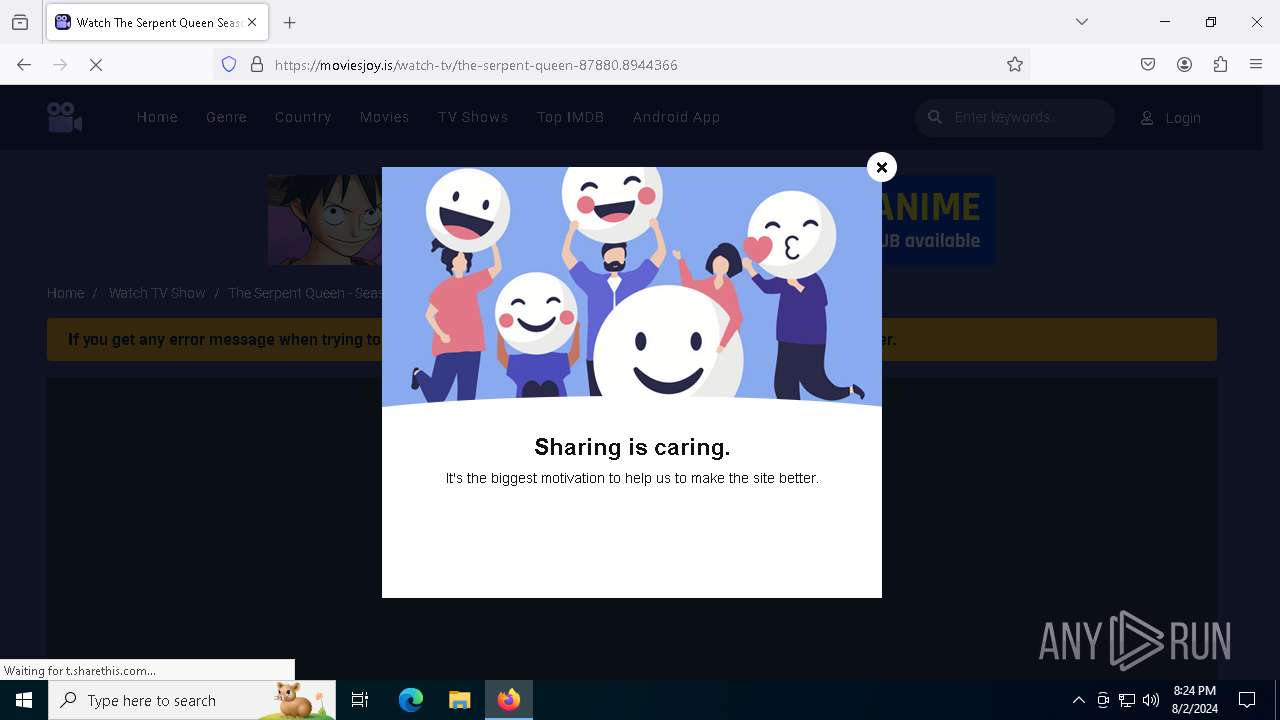This screenshot has height=720, width=1280.
Task: Open Task View on taskbar
Action: coord(360,700)
